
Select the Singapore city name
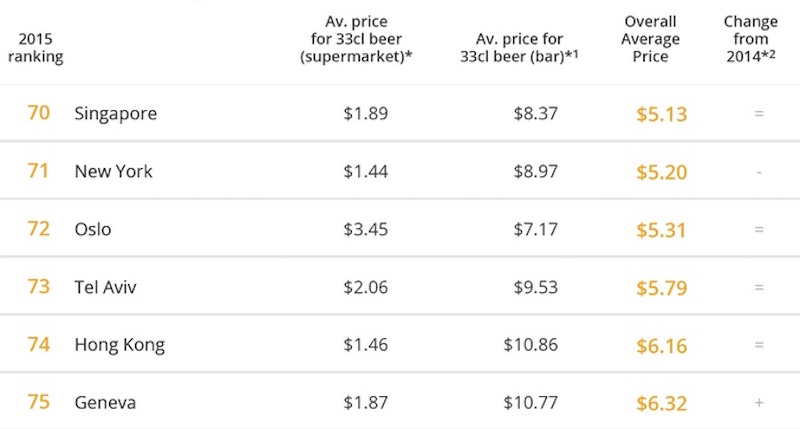point(115,114)
